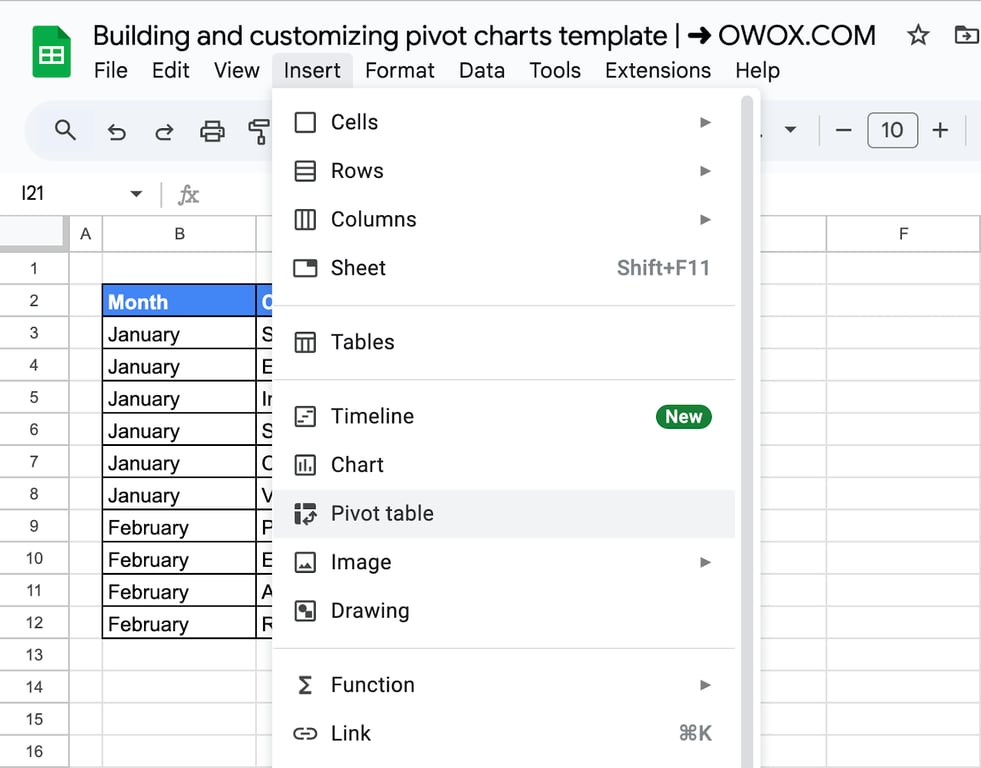Click the chain Link icon

[305, 734]
